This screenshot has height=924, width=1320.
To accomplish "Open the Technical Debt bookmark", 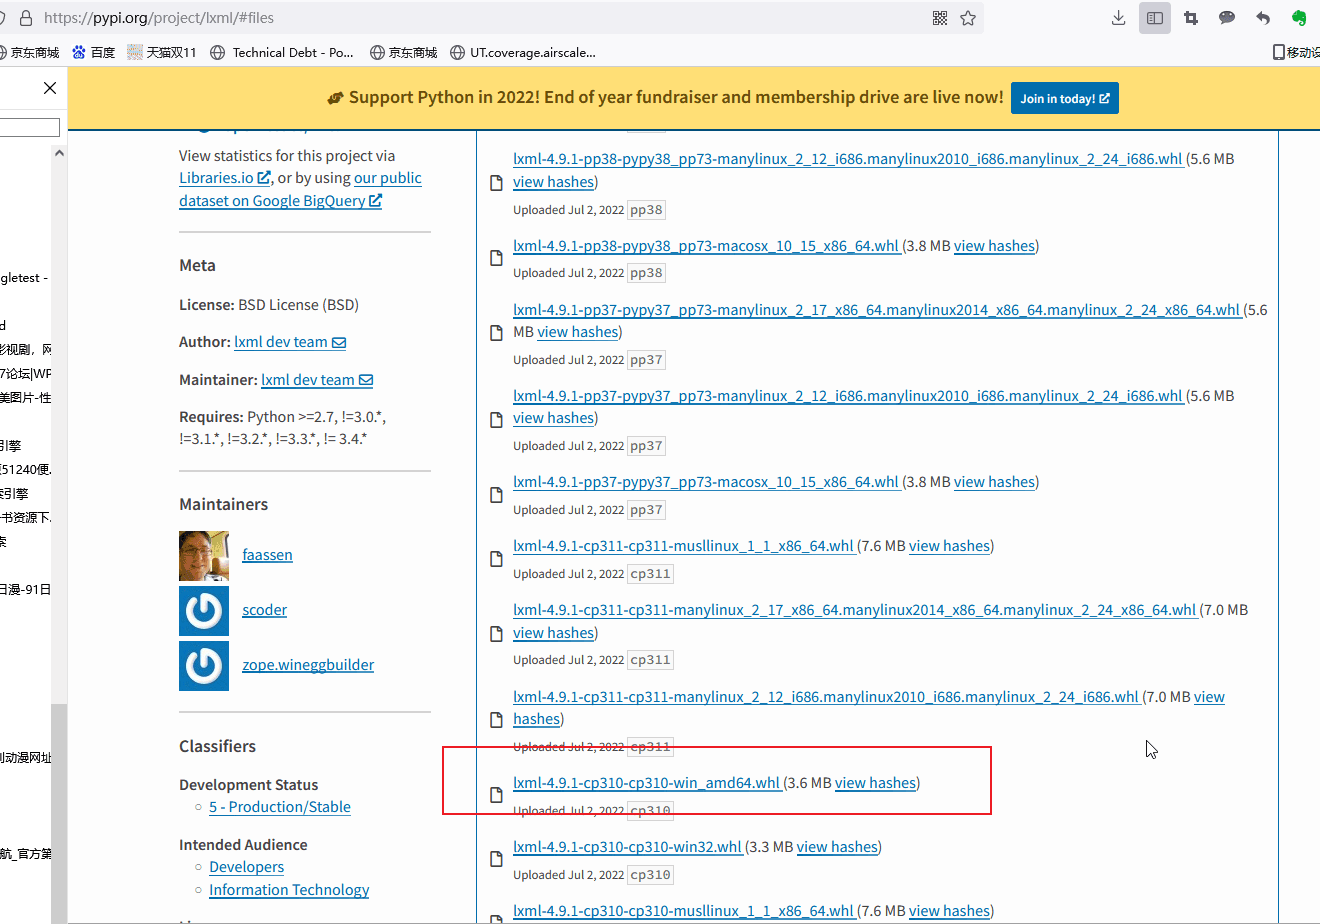I will click(x=282, y=52).
